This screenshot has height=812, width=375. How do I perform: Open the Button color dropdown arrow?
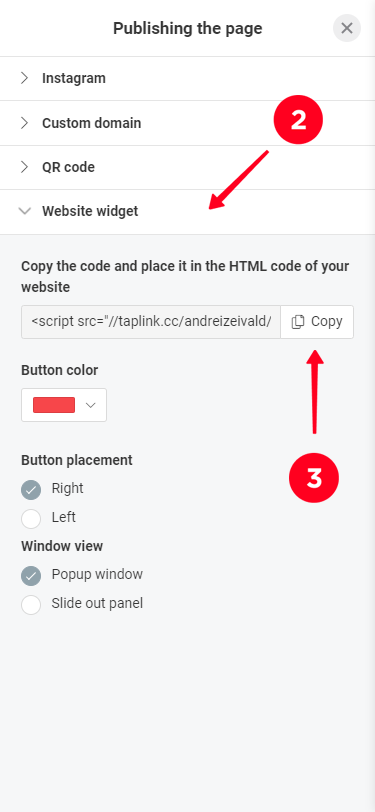91,405
